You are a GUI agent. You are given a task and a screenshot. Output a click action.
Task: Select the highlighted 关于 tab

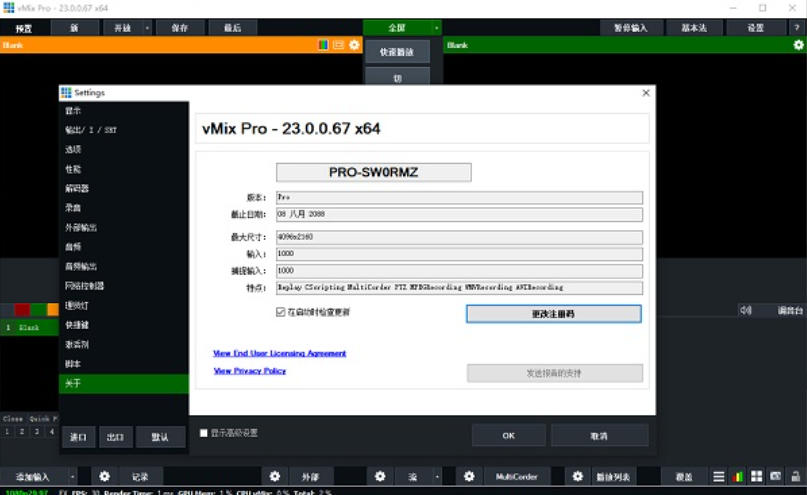pos(124,384)
